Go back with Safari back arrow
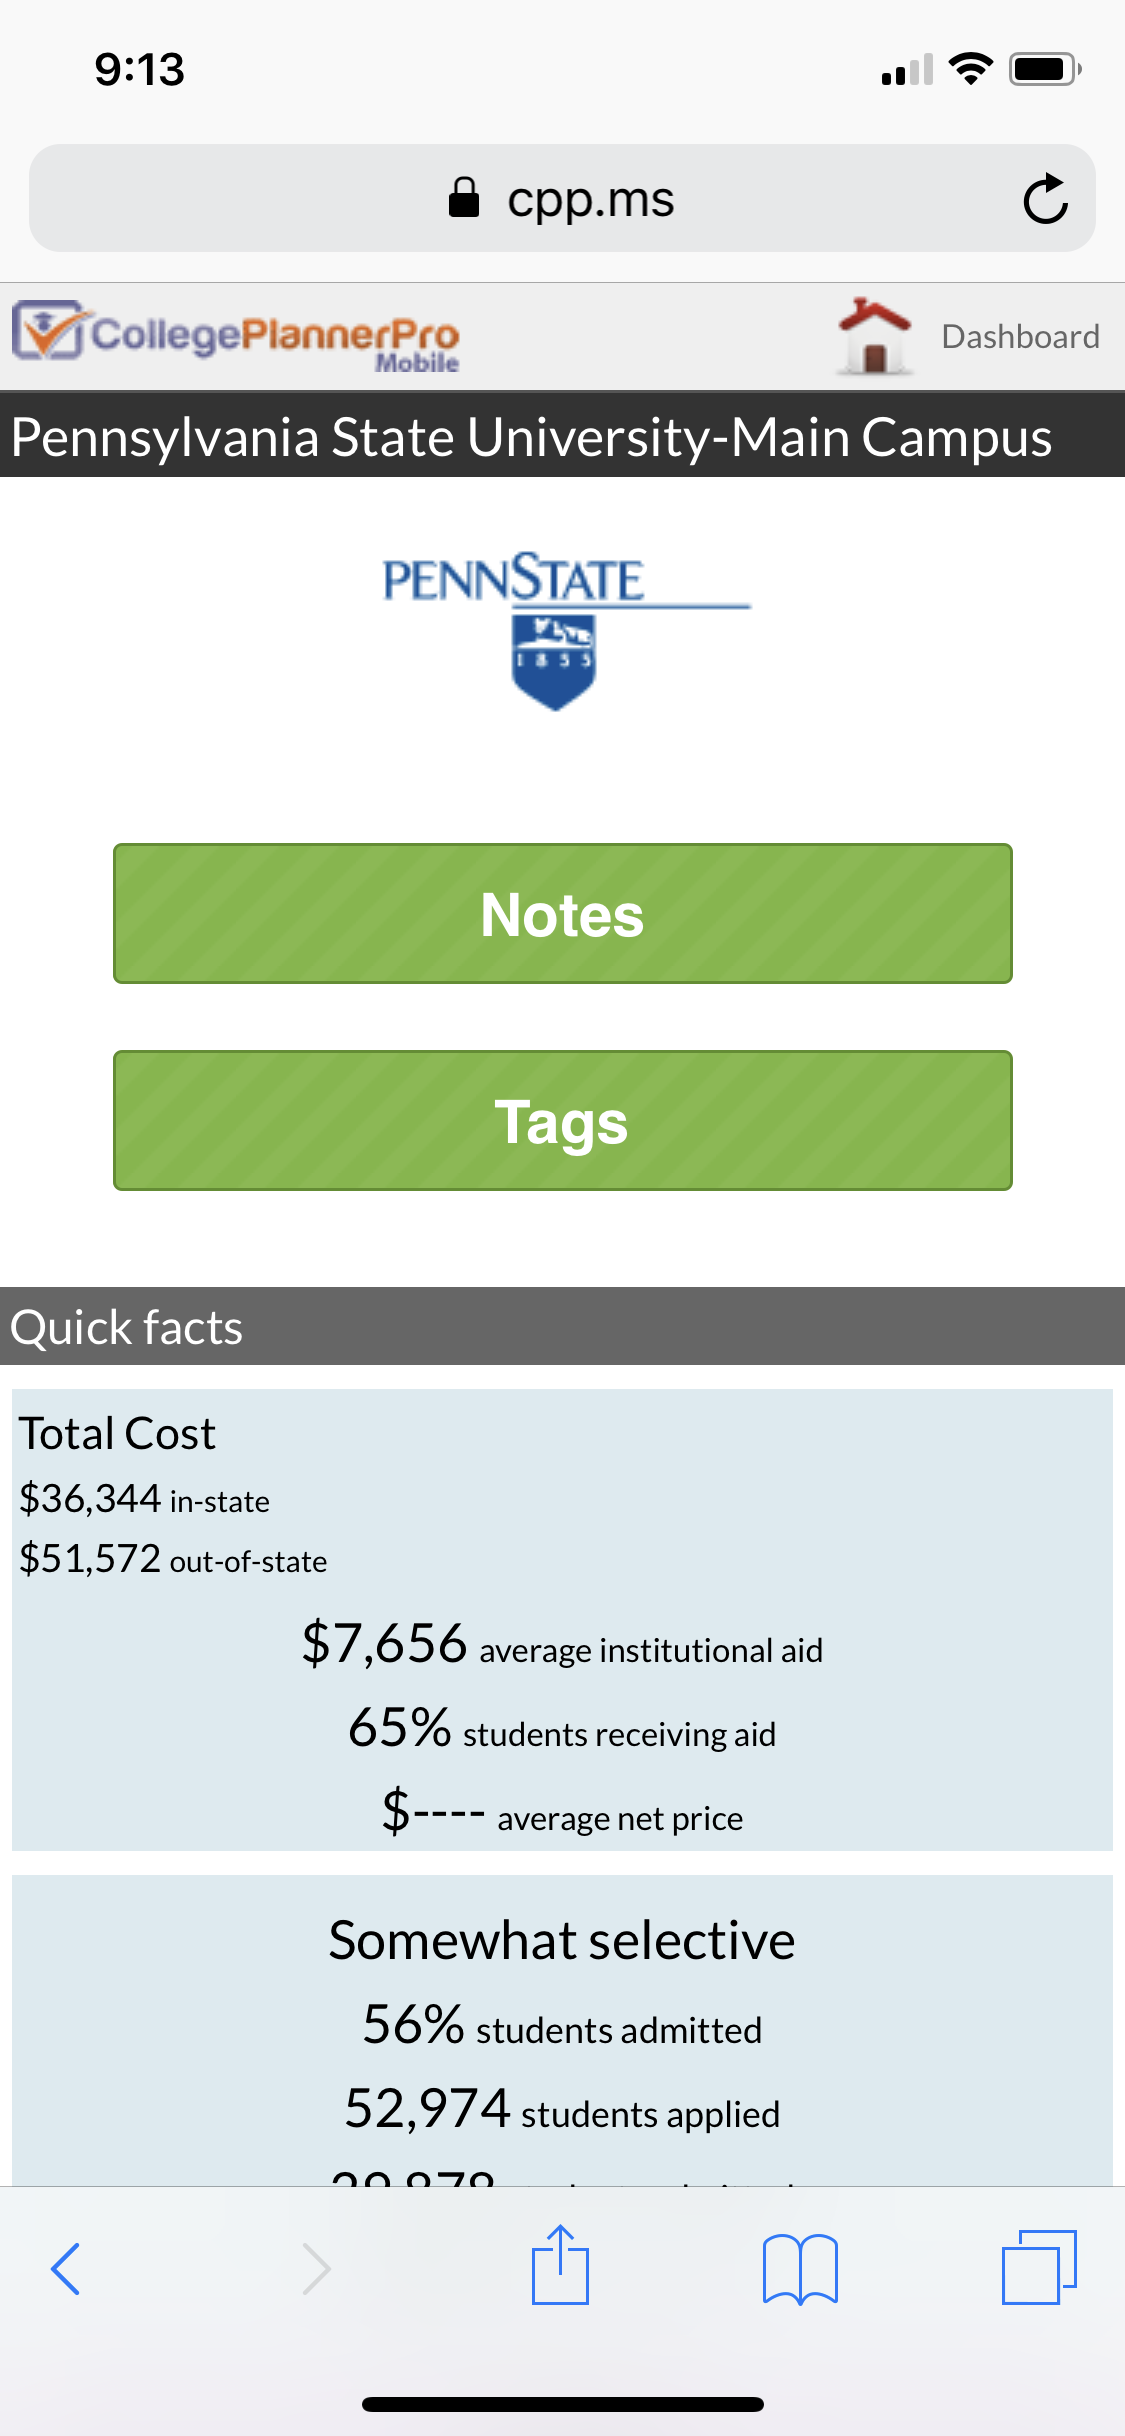The image size is (1125, 2436). pyautogui.click(x=66, y=2269)
